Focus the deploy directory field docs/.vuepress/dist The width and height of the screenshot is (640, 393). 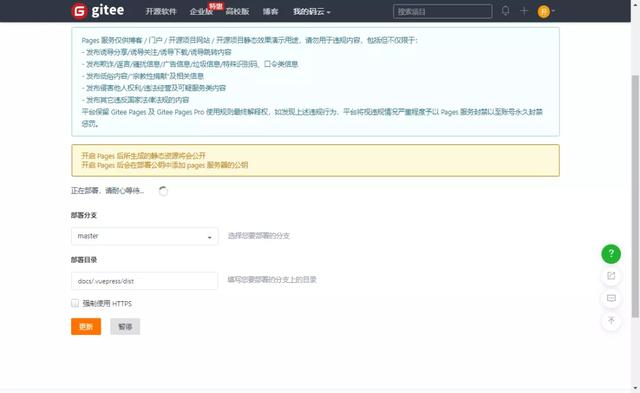tap(144, 281)
